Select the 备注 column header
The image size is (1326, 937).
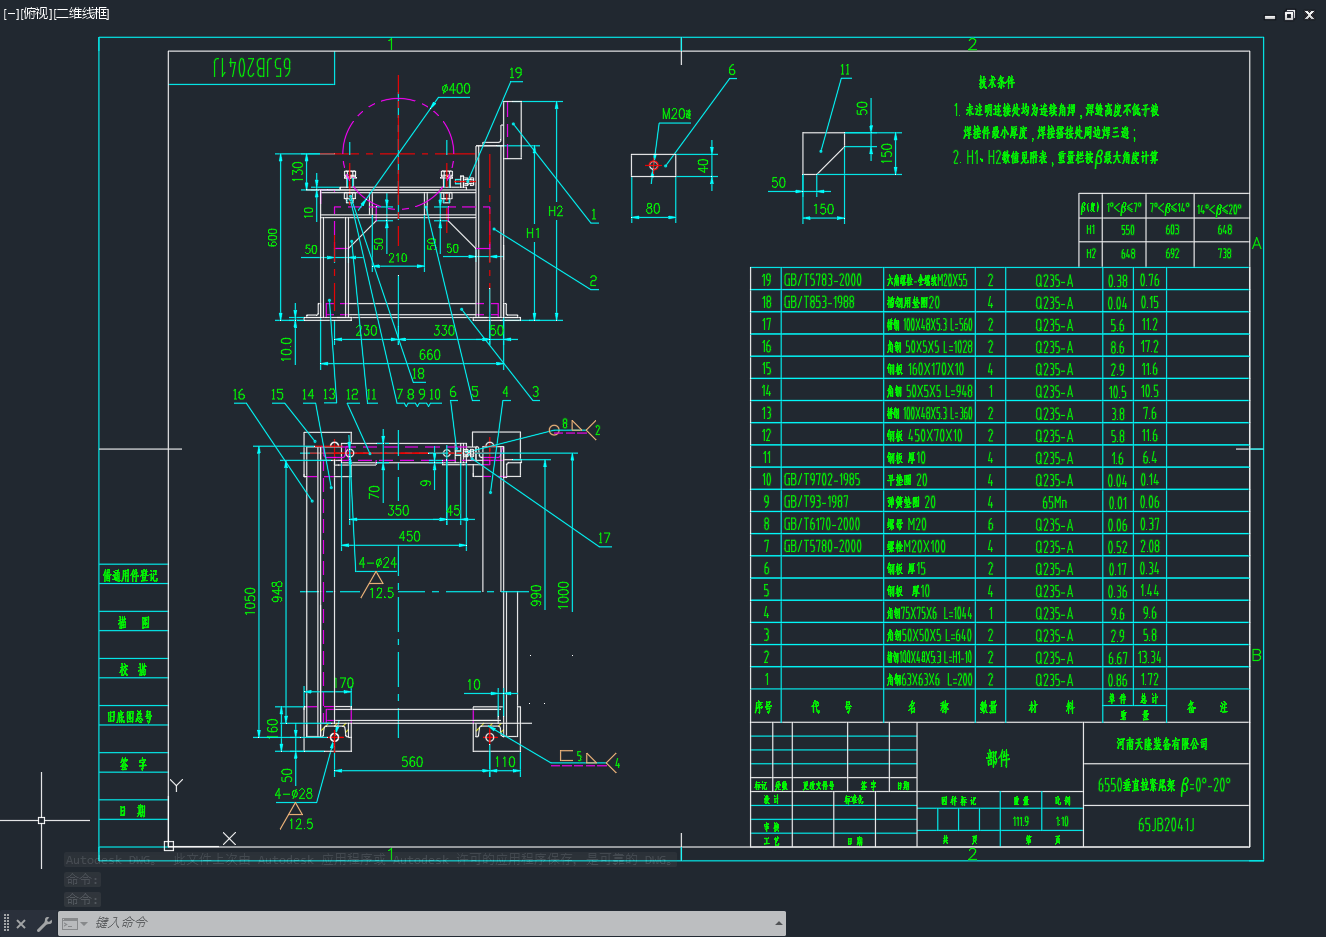(1208, 708)
